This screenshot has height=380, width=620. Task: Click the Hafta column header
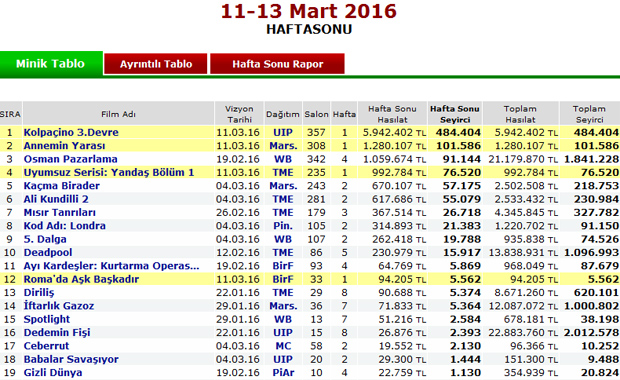(344, 114)
